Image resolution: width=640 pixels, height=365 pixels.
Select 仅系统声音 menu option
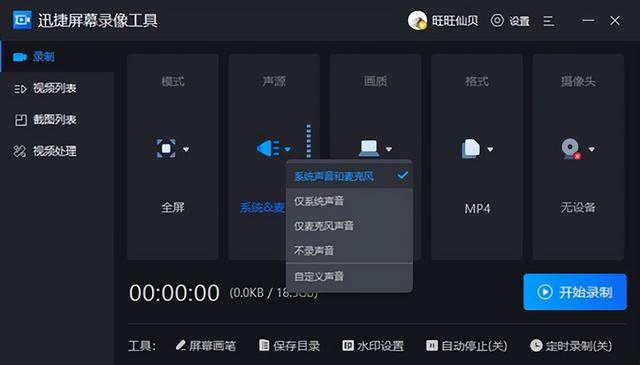[x=349, y=201]
